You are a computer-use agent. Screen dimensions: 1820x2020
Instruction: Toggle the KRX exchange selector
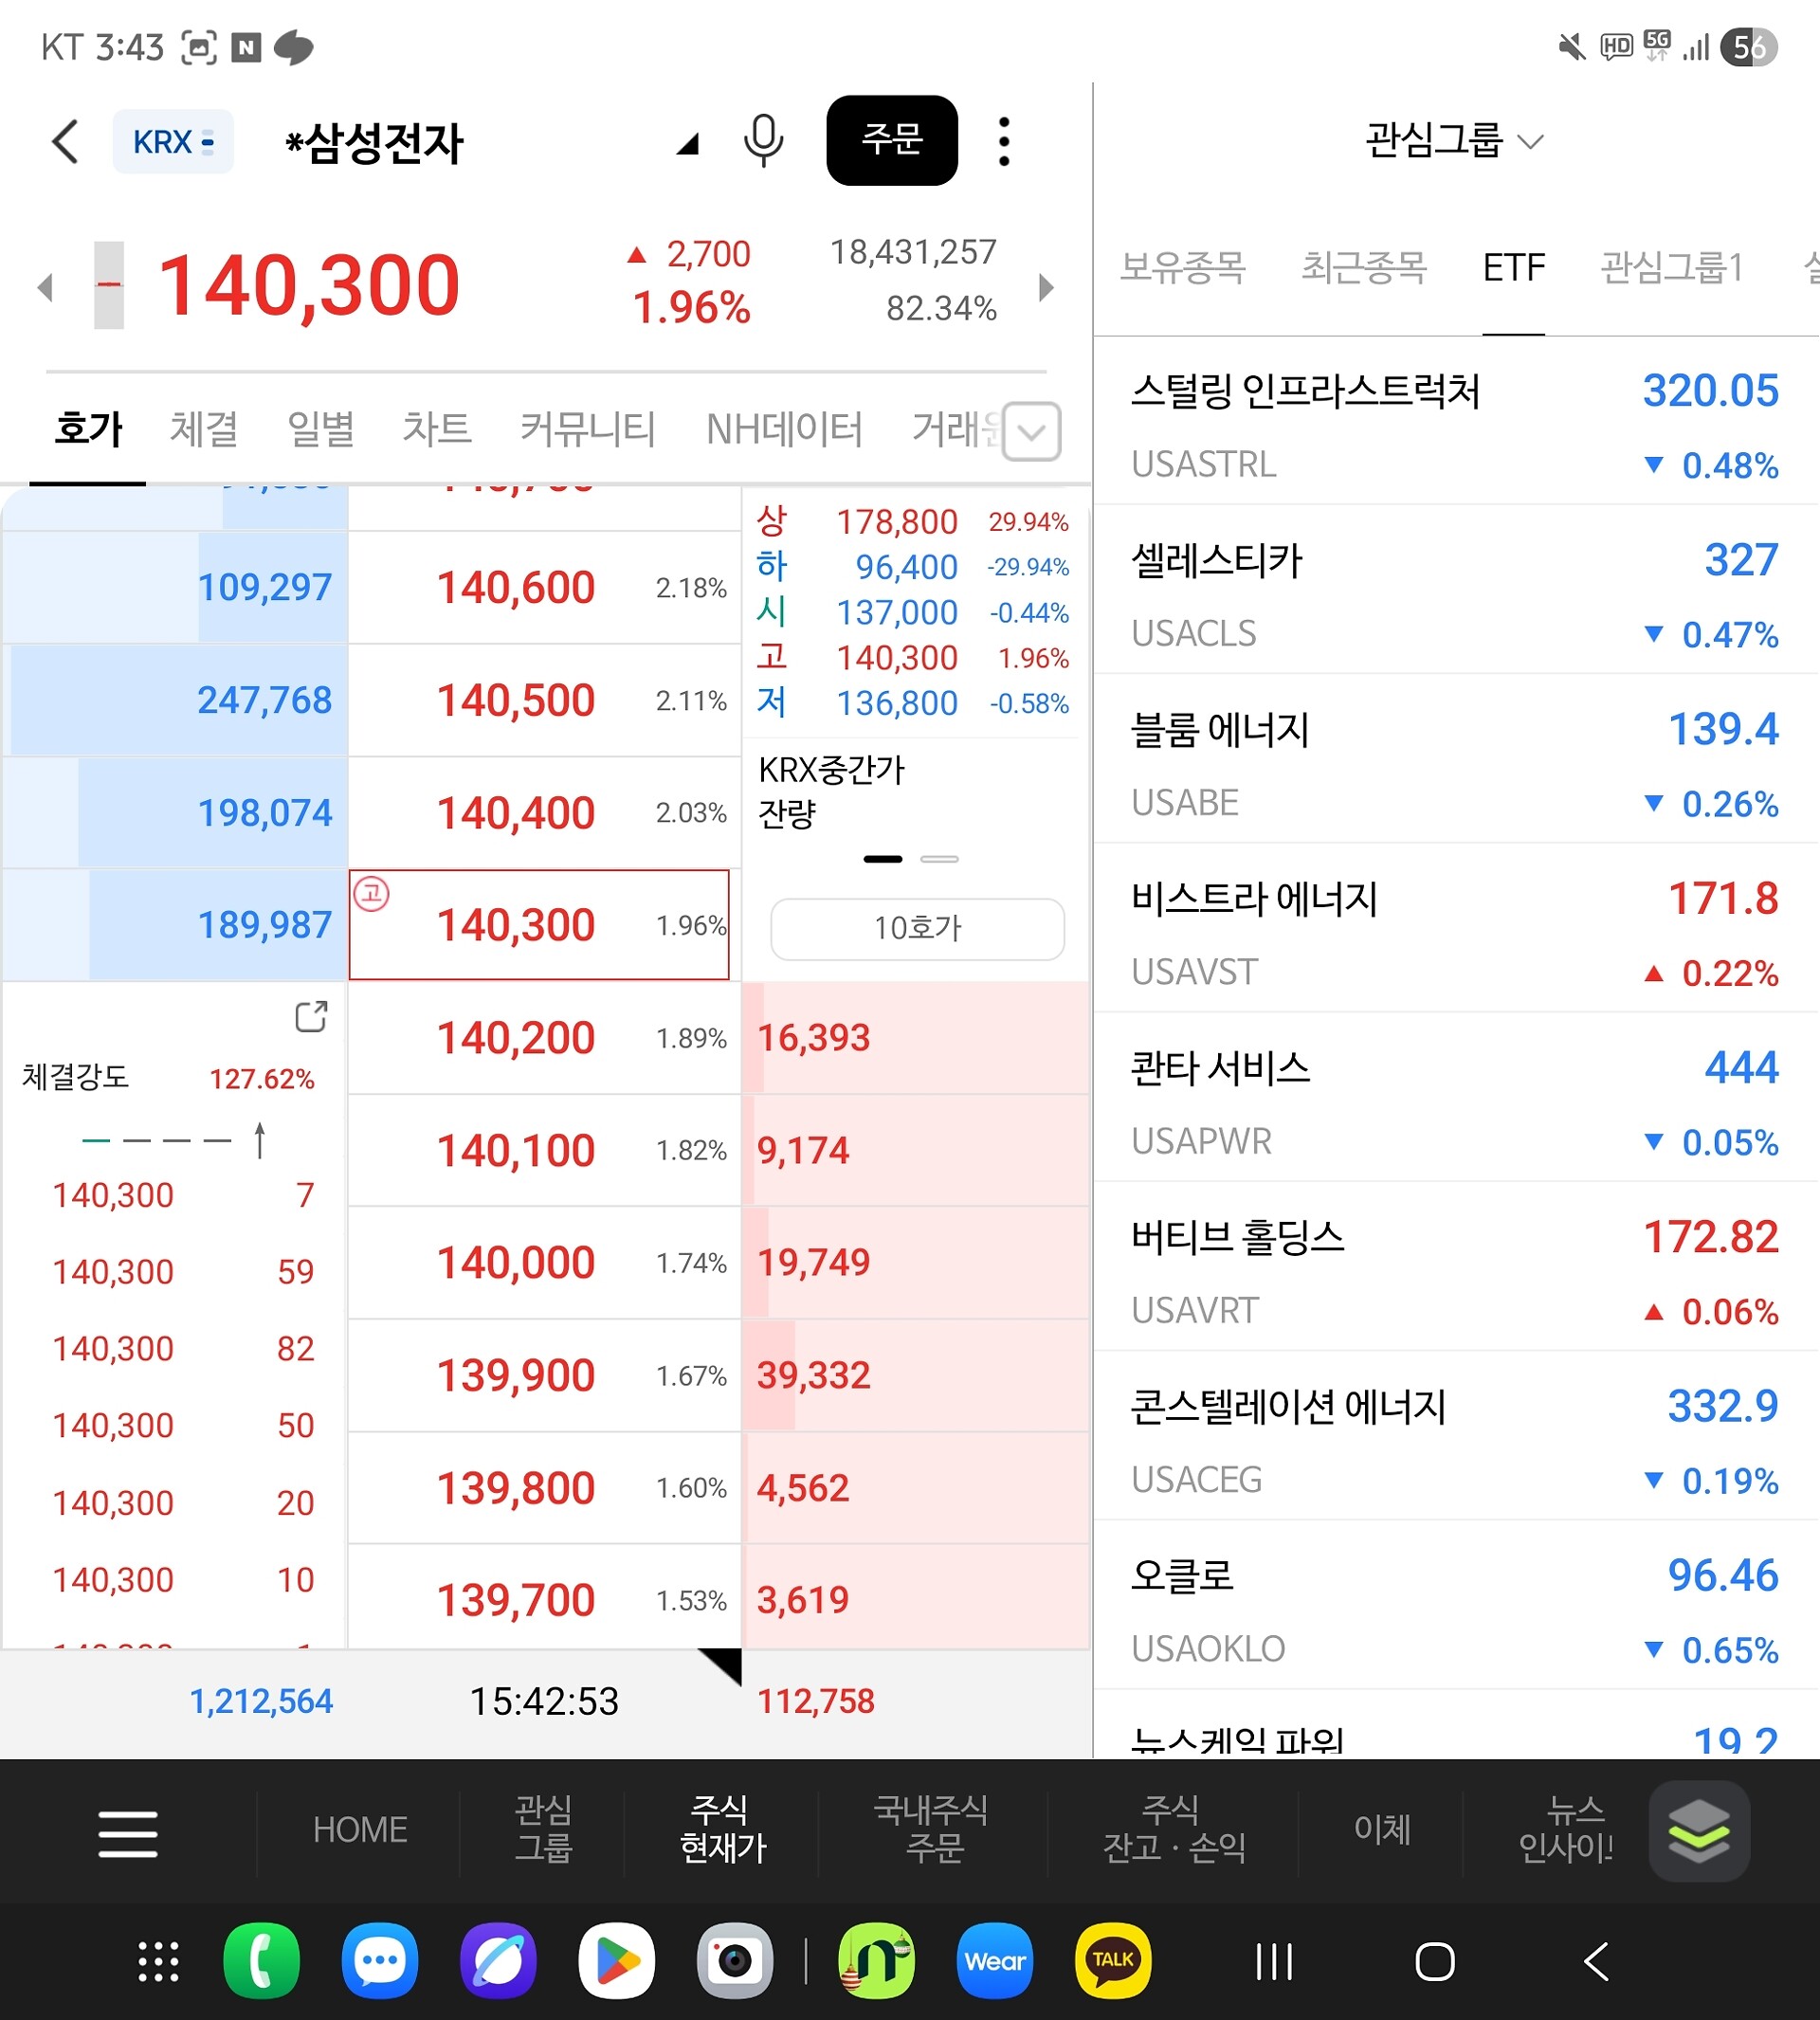click(x=173, y=142)
